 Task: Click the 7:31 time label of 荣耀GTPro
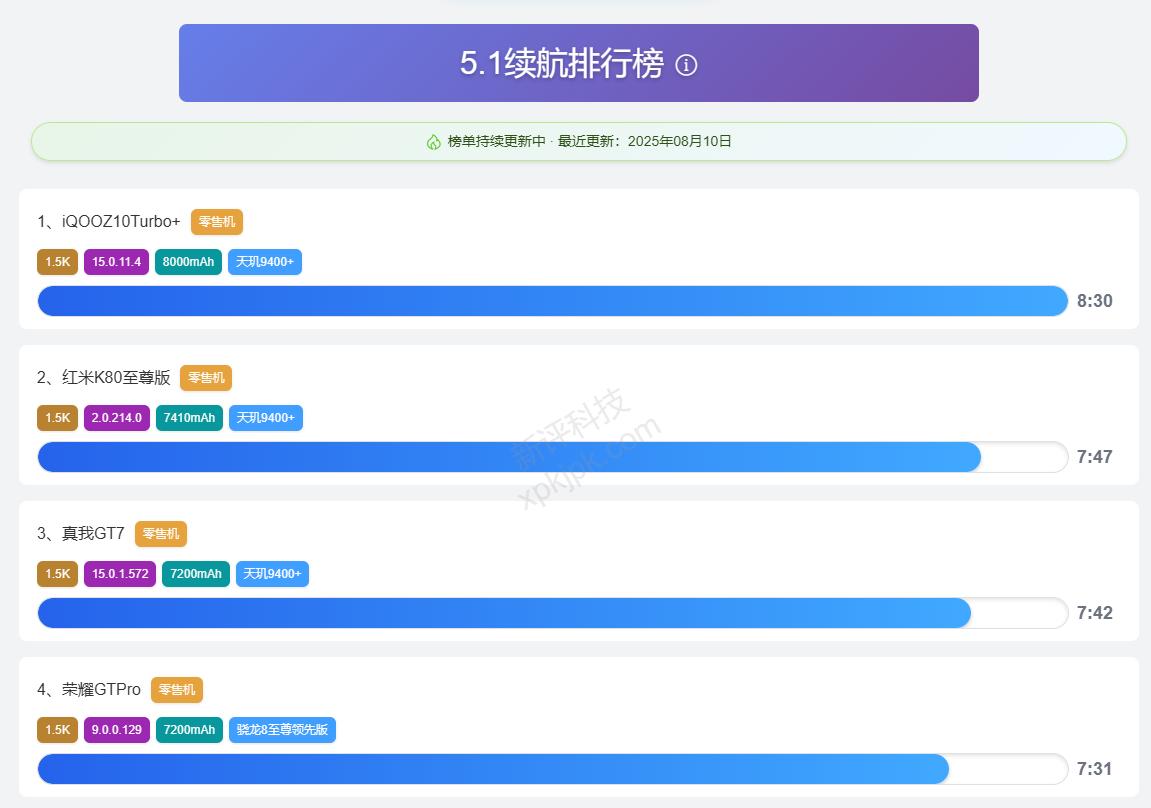pyautogui.click(x=1094, y=768)
